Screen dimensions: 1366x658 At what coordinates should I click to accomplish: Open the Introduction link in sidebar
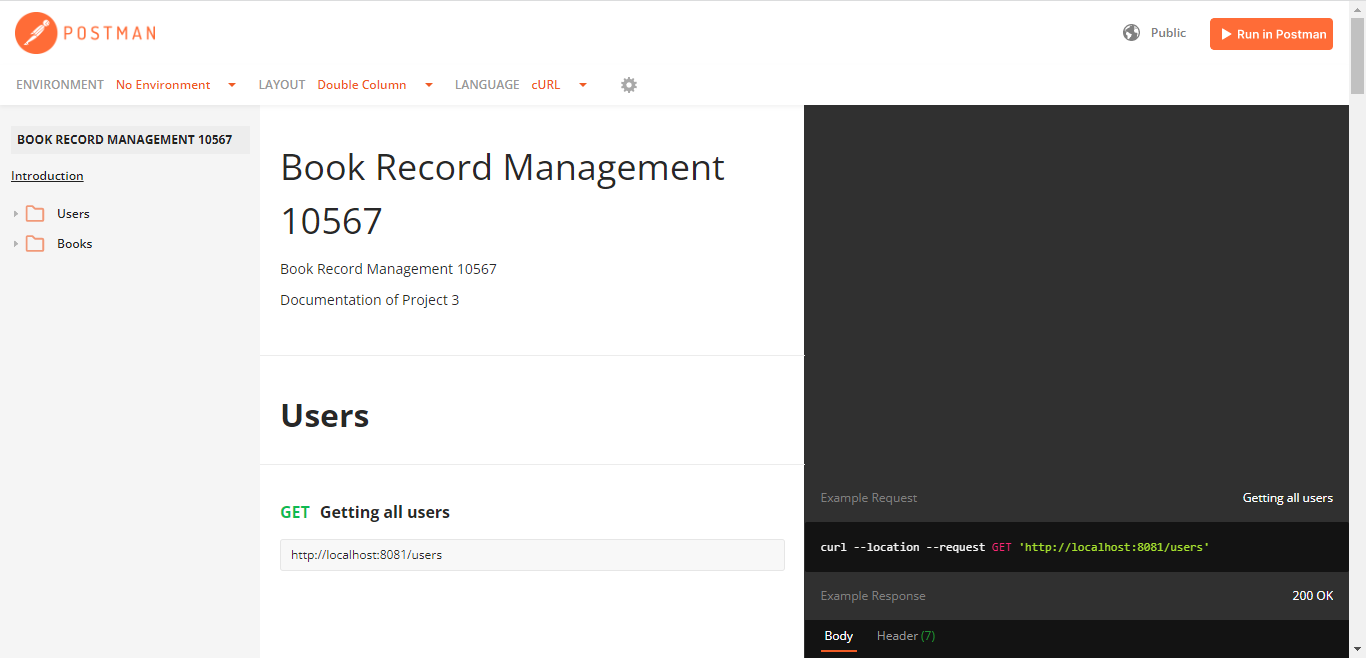click(x=47, y=176)
